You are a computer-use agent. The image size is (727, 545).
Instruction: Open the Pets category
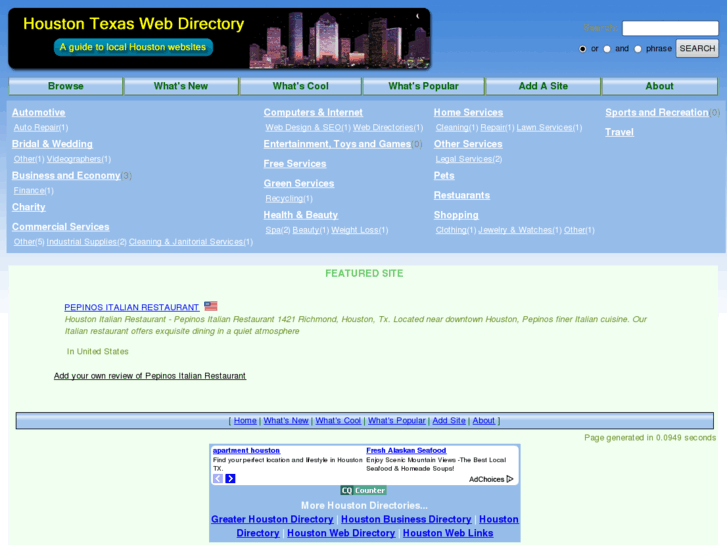coord(444,175)
